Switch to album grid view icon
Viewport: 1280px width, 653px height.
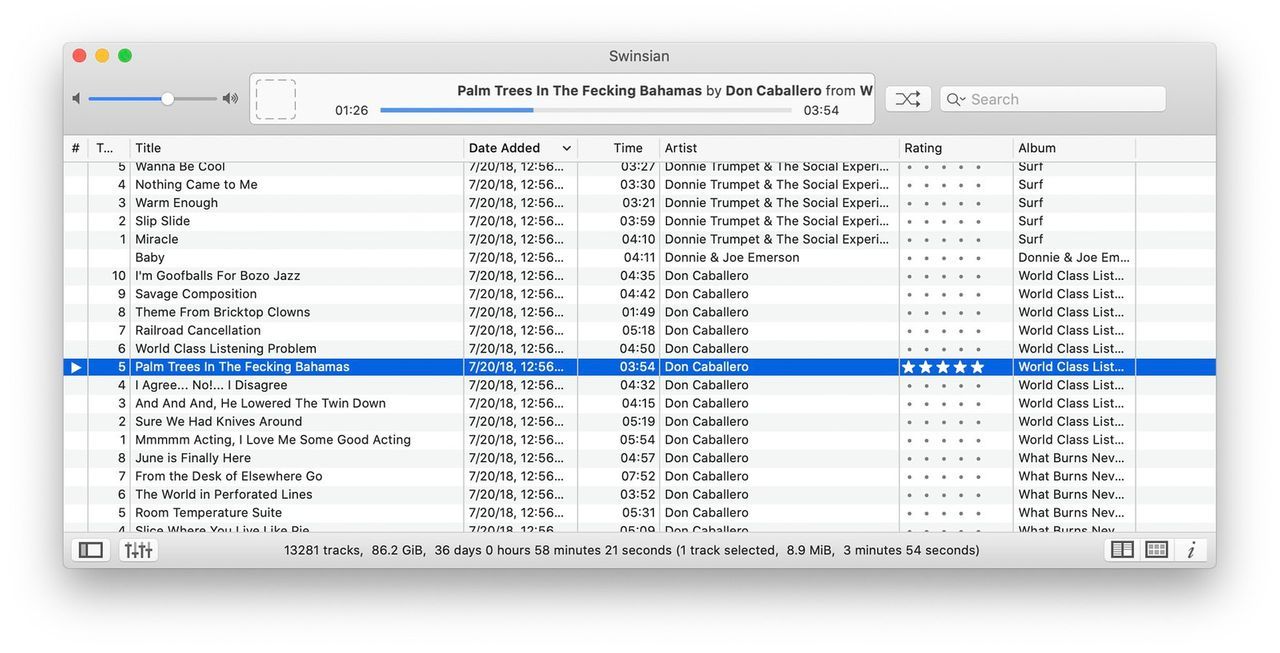point(1156,550)
